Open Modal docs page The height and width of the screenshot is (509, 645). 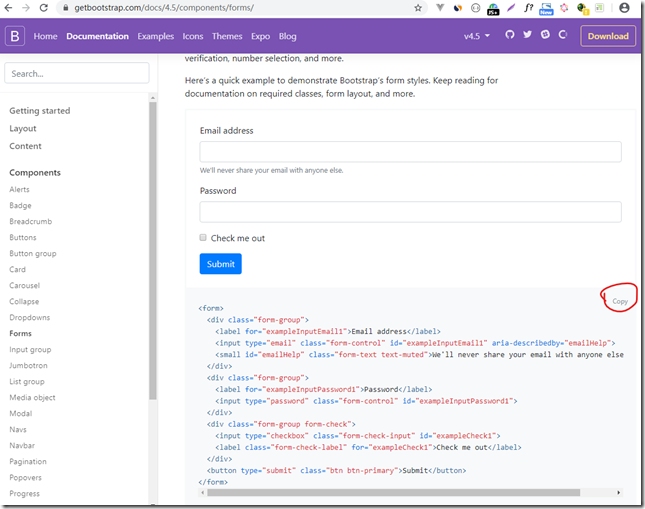click(x=21, y=414)
